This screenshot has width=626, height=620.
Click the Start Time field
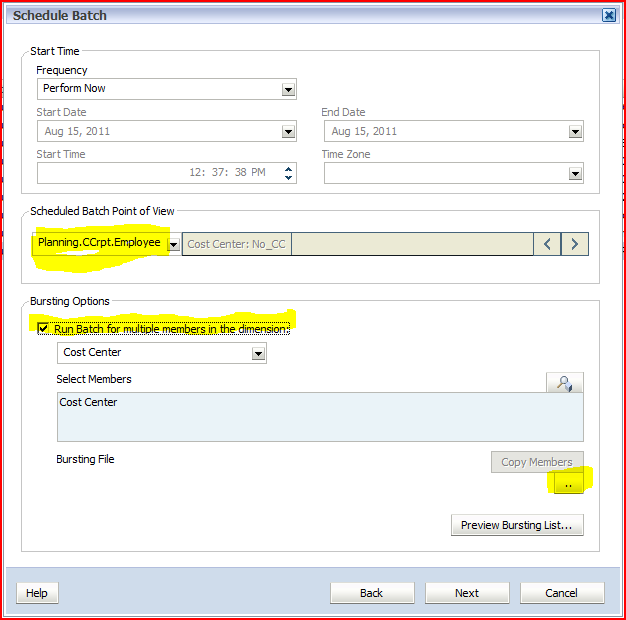167,173
